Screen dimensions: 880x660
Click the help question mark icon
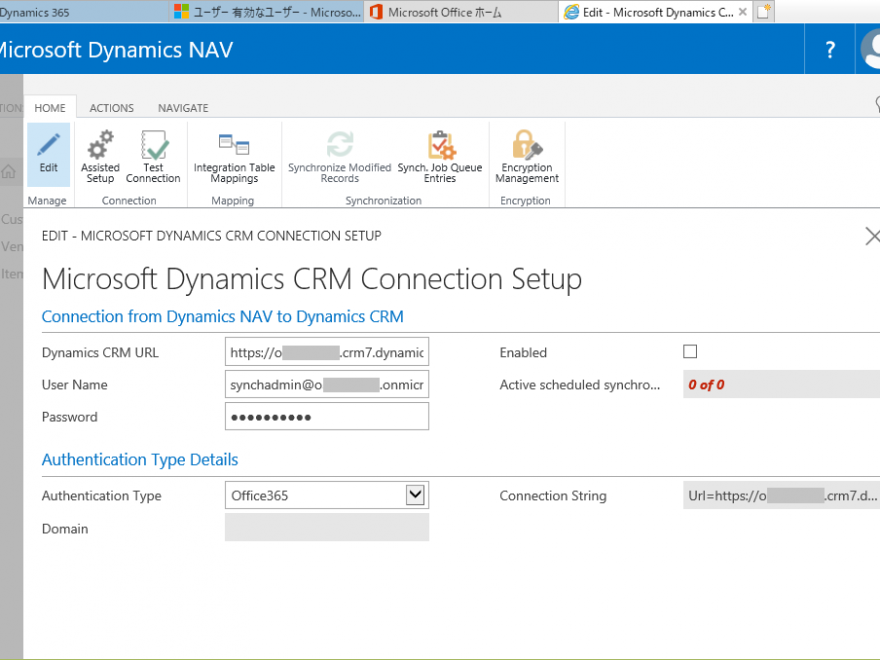click(x=830, y=50)
